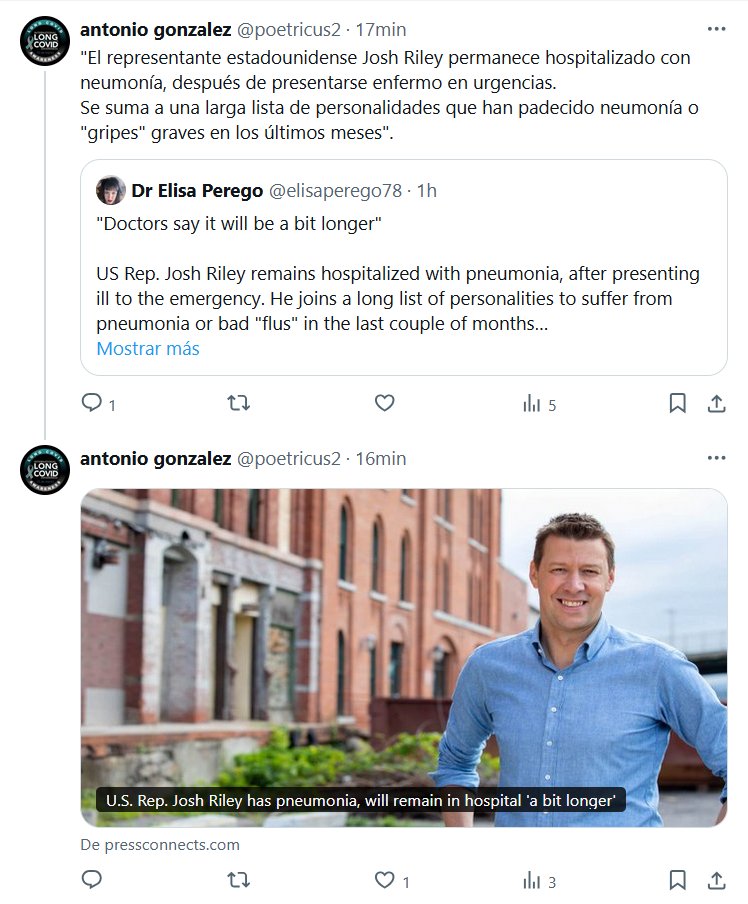Image resolution: width=748 pixels, height=904 pixels.
Task: Reply to the second tweet
Action: [92, 880]
